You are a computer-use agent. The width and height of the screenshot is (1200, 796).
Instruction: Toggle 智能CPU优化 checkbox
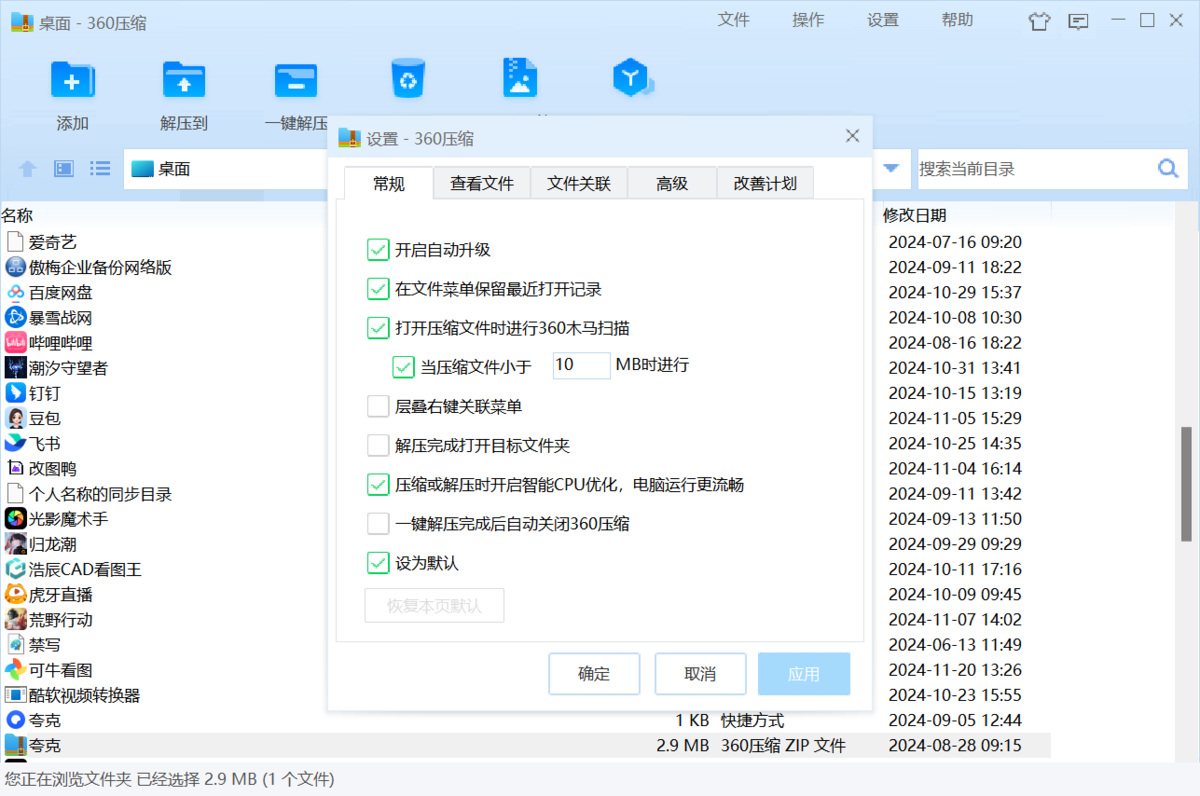point(378,485)
